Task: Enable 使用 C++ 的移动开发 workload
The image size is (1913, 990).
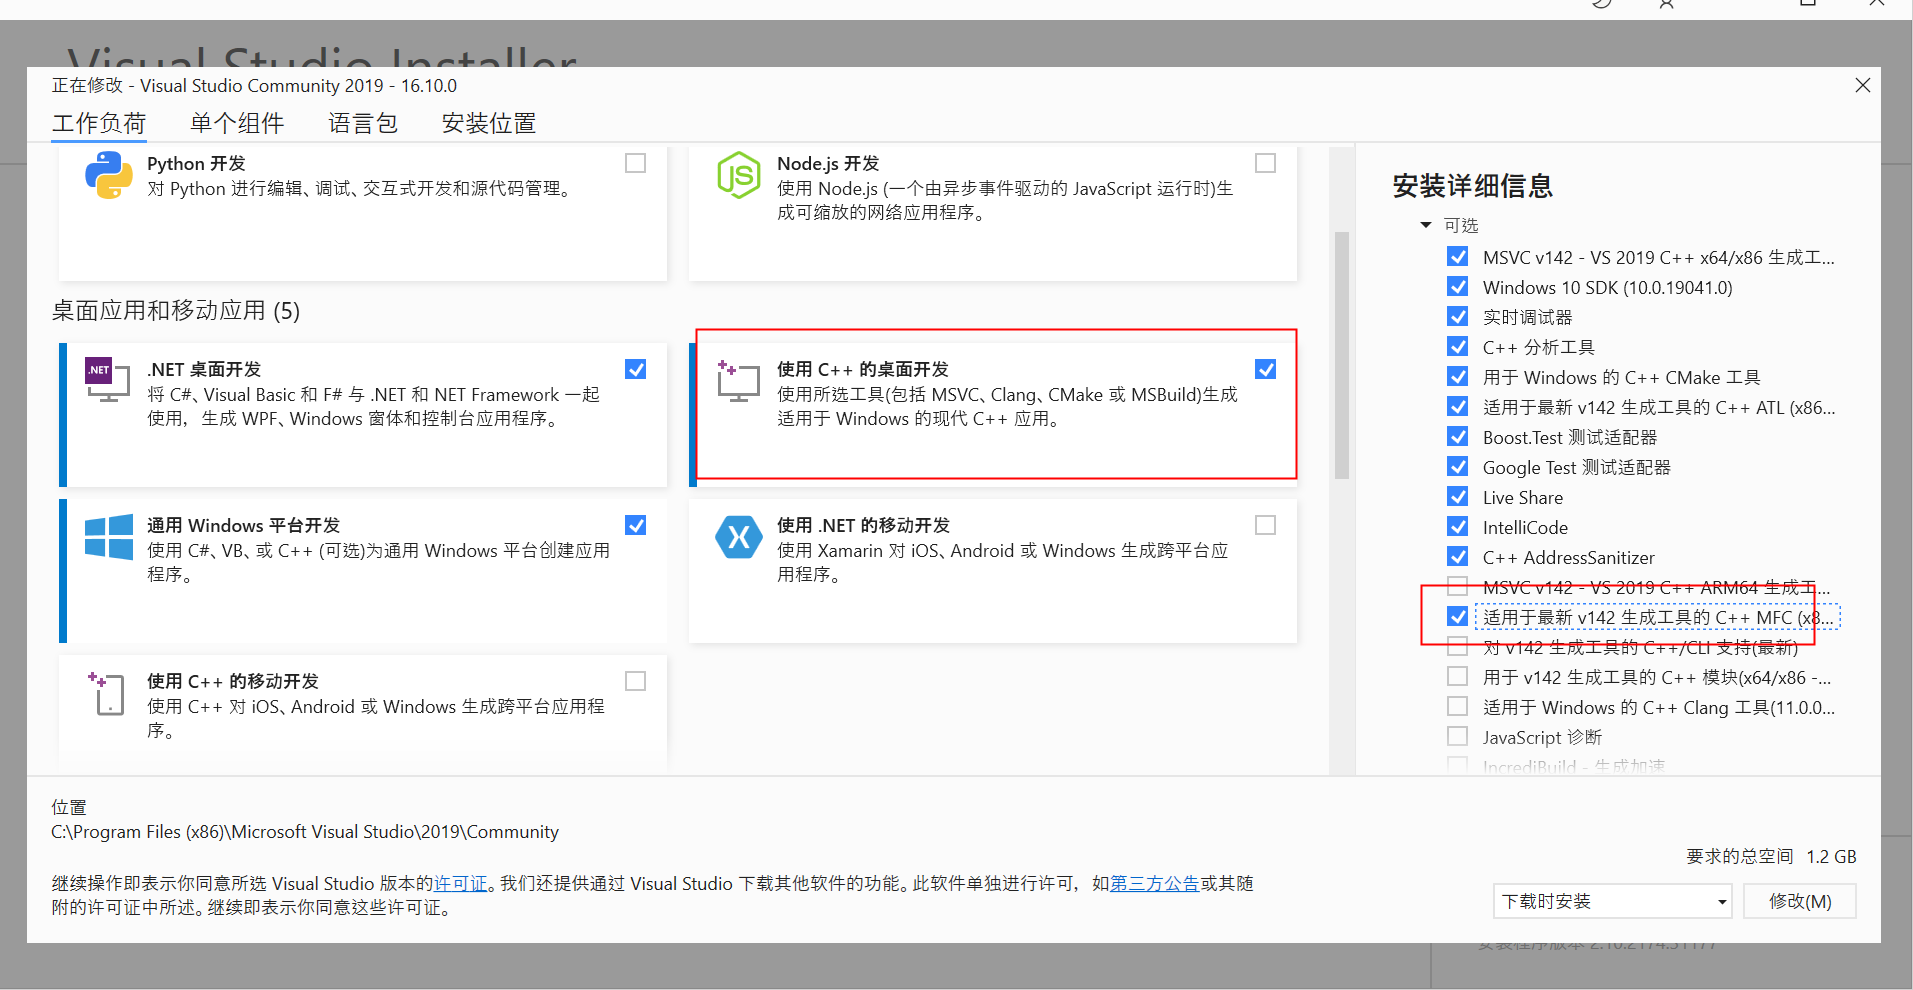Action: (x=635, y=681)
